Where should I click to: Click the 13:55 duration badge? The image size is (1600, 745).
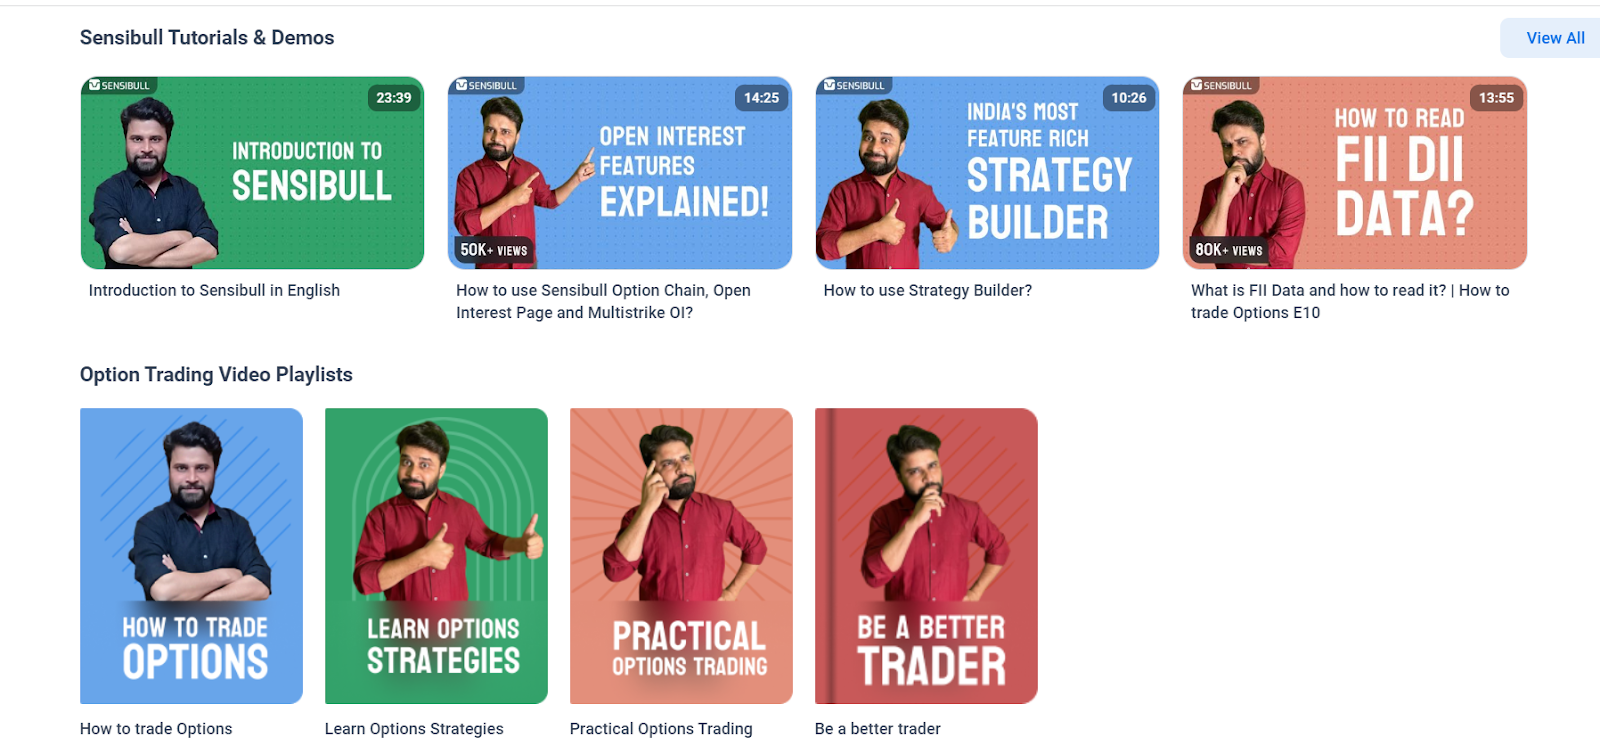point(1496,98)
